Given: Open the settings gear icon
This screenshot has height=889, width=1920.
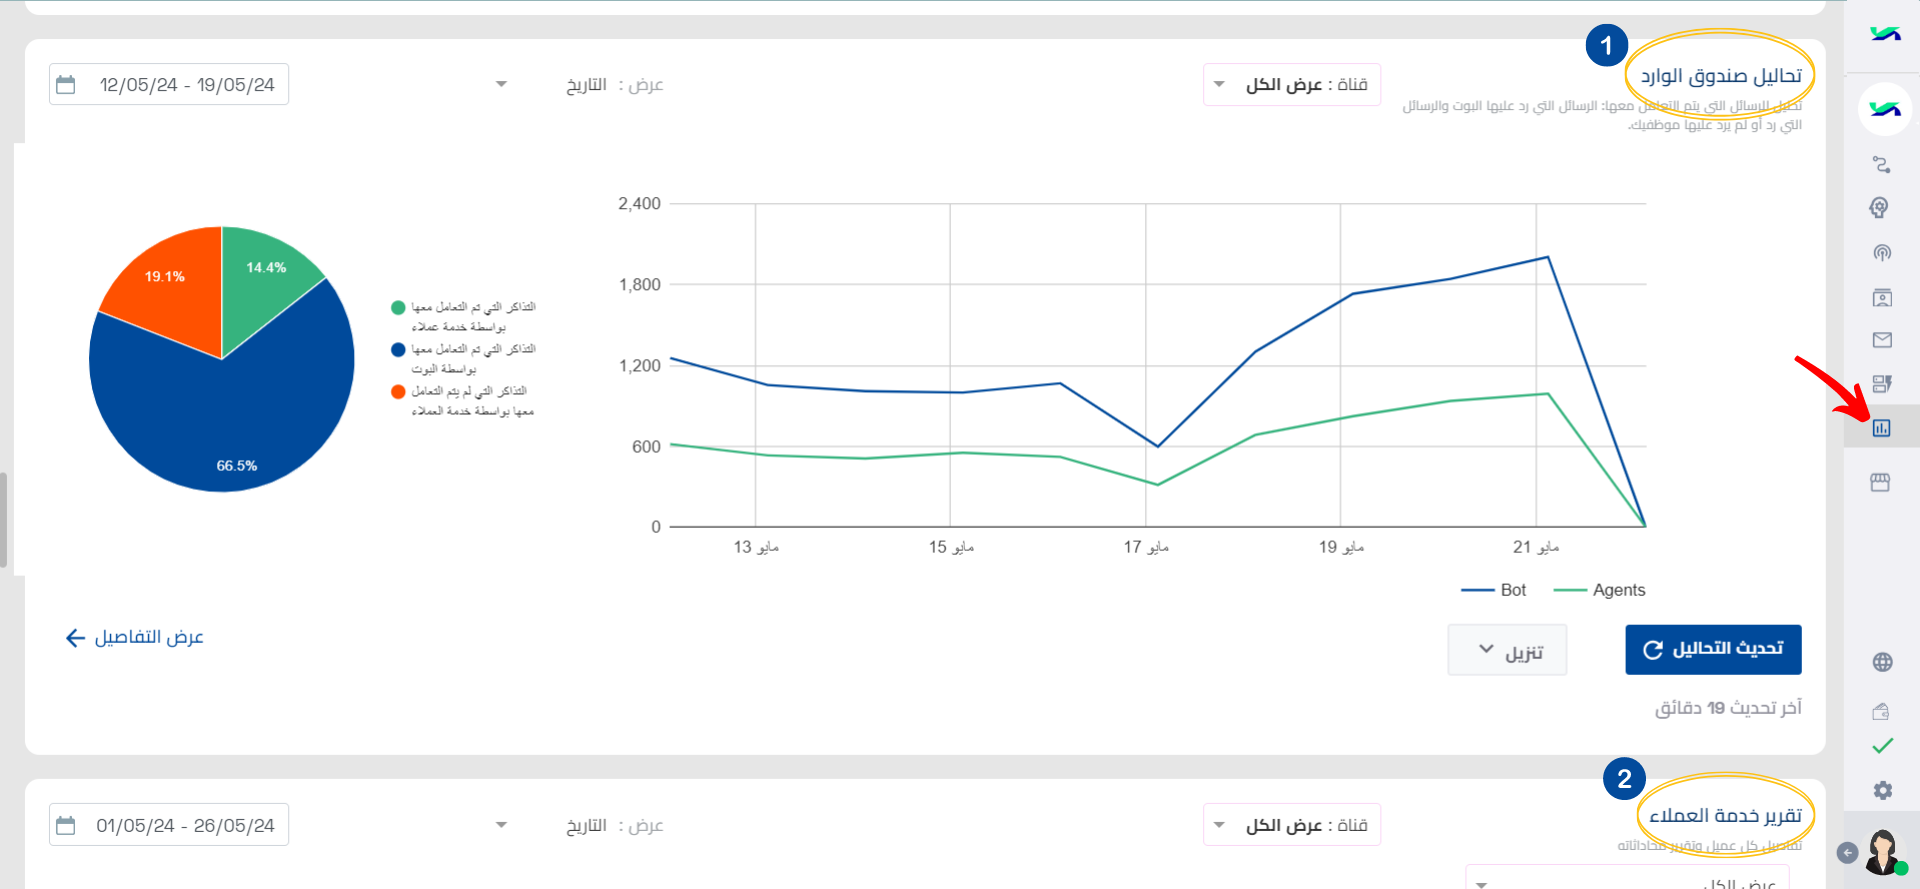Looking at the screenshot, I should (x=1882, y=790).
